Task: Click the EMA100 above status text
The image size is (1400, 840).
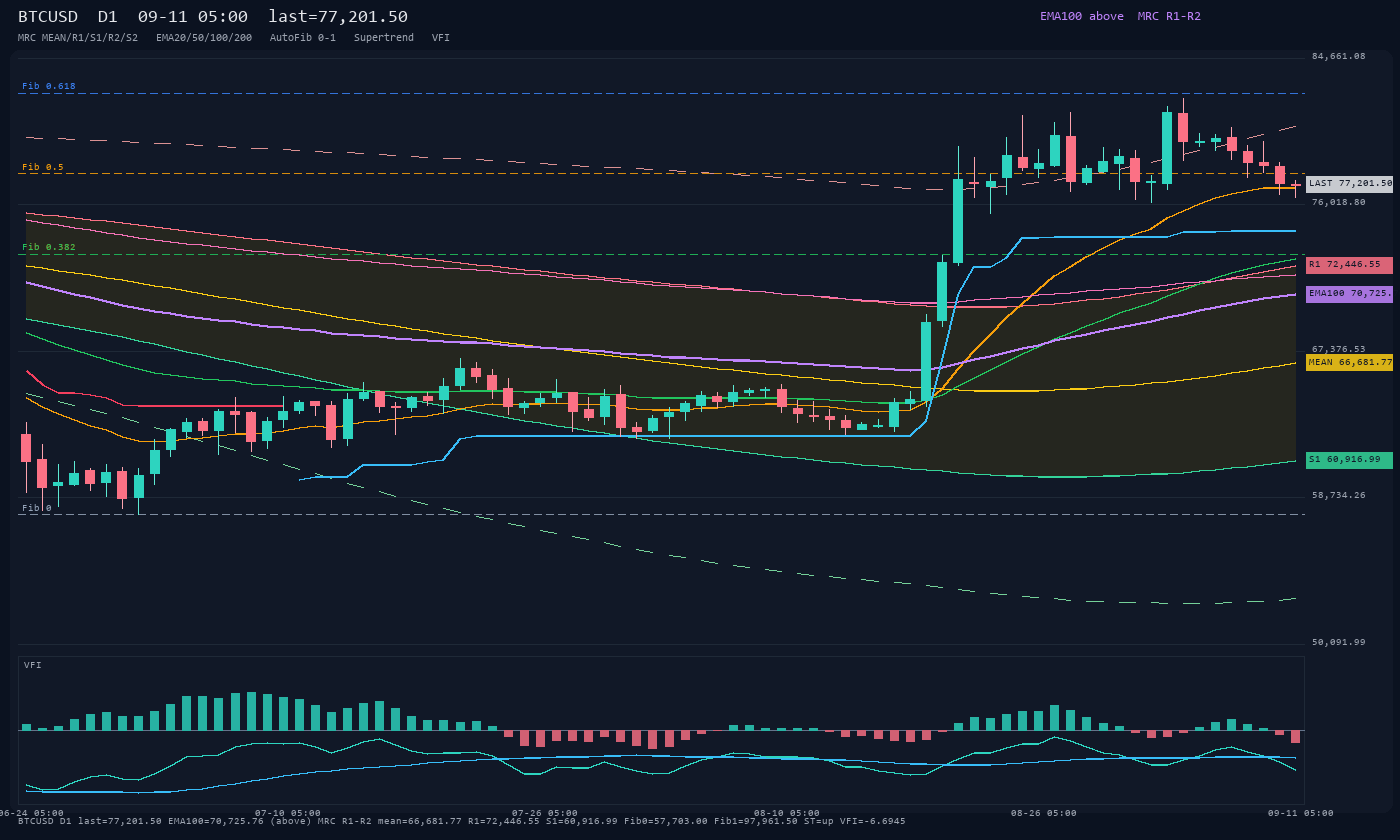Action: tap(1082, 16)
